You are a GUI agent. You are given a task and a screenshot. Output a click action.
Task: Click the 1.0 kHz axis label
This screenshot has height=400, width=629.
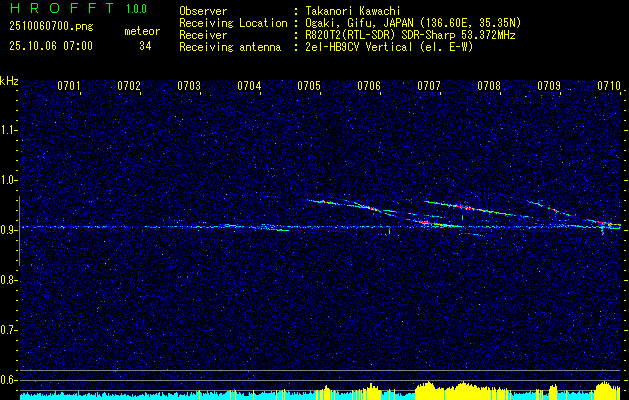pyautogui.click(x=8, y=180)
